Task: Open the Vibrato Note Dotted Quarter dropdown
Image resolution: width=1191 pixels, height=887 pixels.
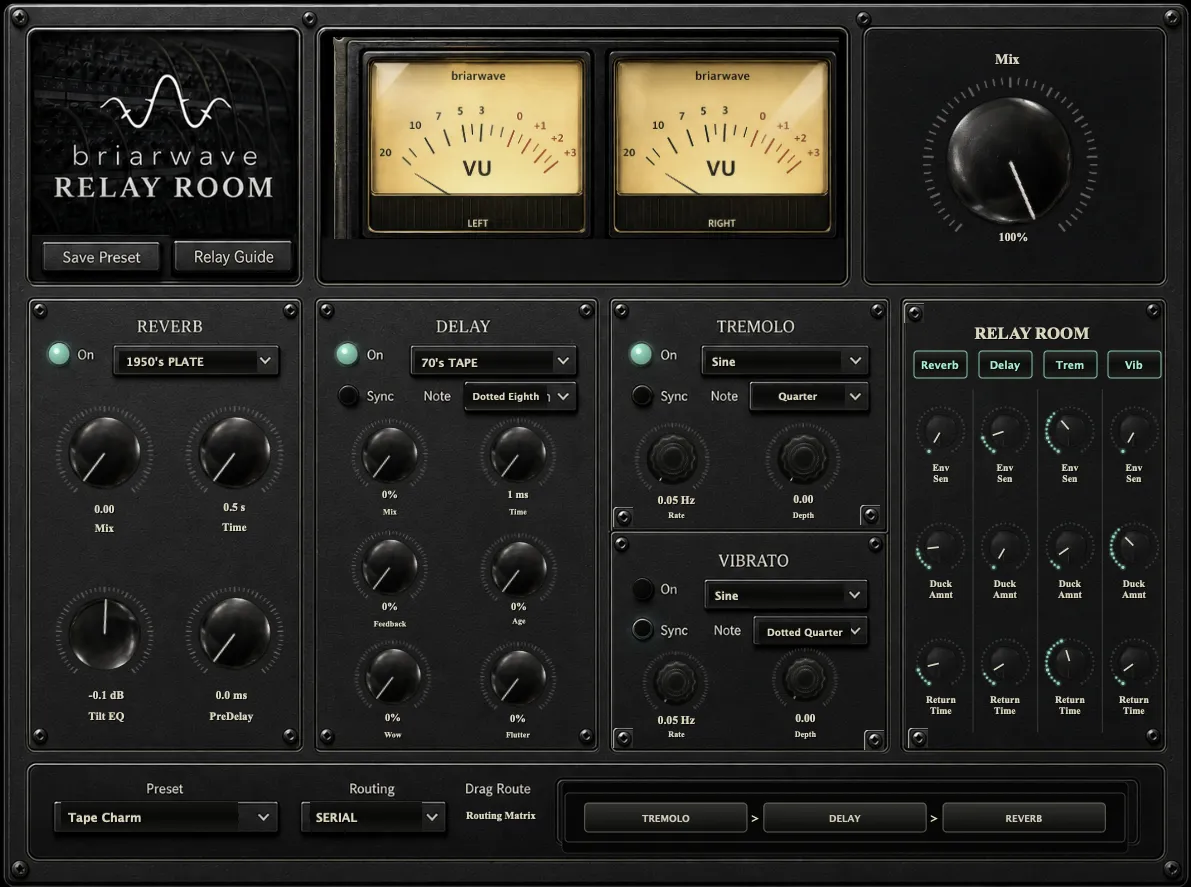Action: click(x=810, y=631)
